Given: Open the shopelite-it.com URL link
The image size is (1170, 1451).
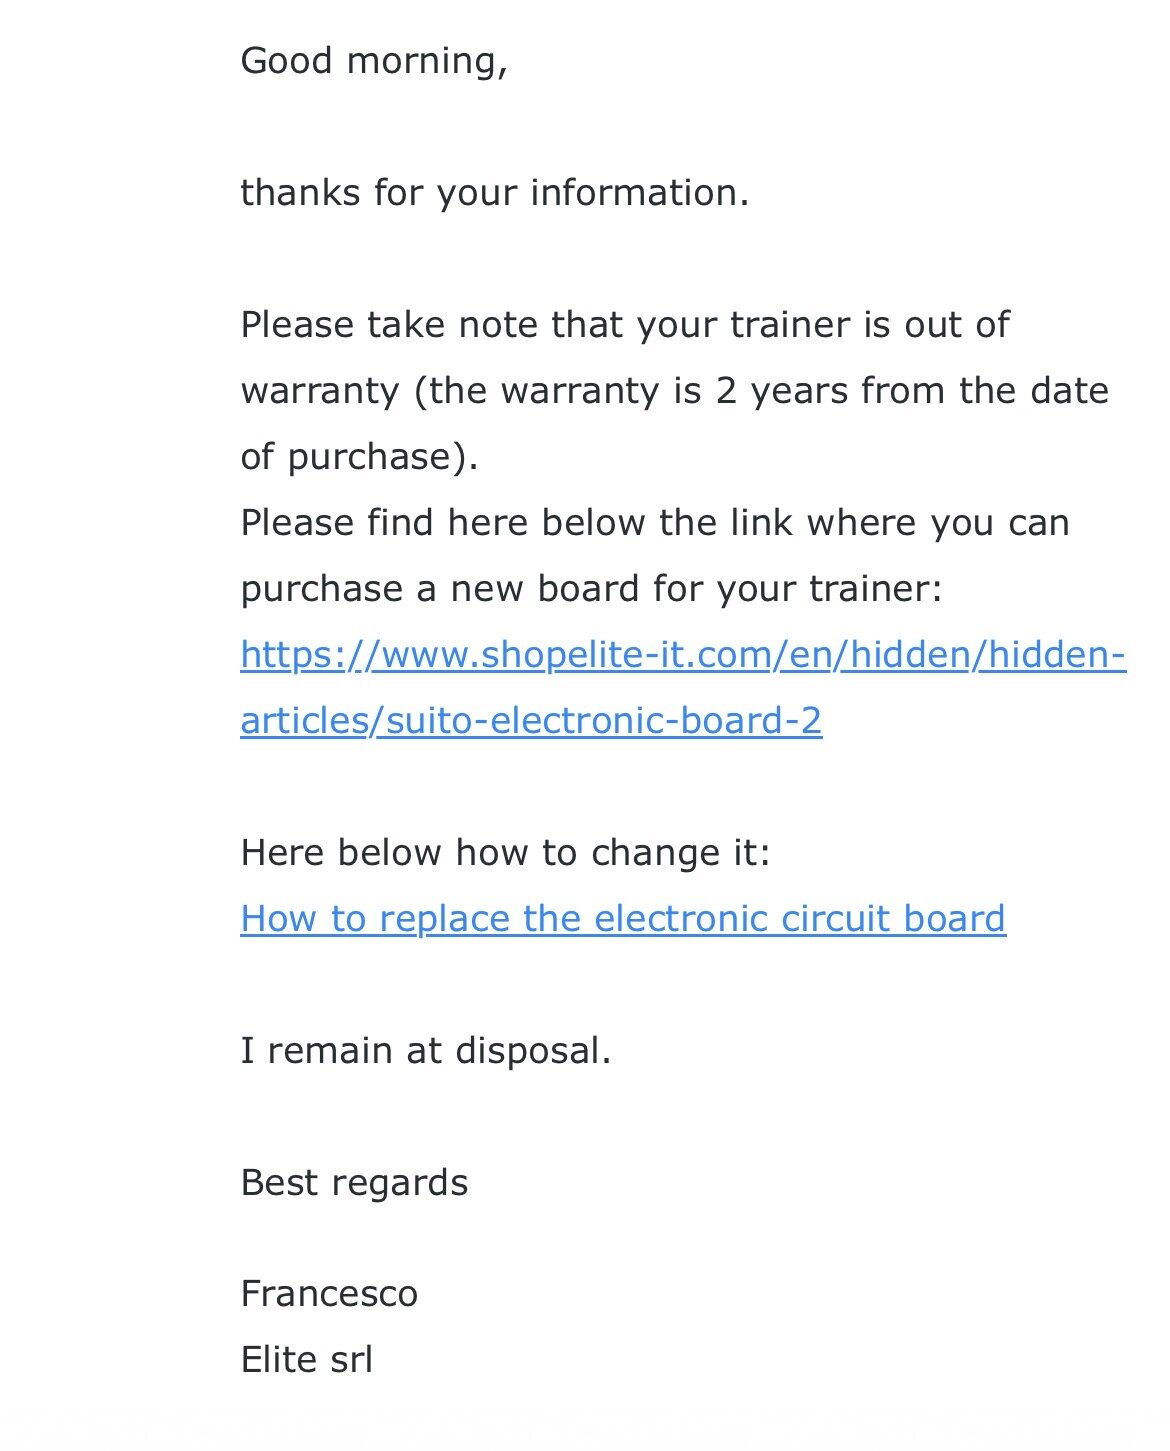Looking at the screenshot, I should (683, 655).
